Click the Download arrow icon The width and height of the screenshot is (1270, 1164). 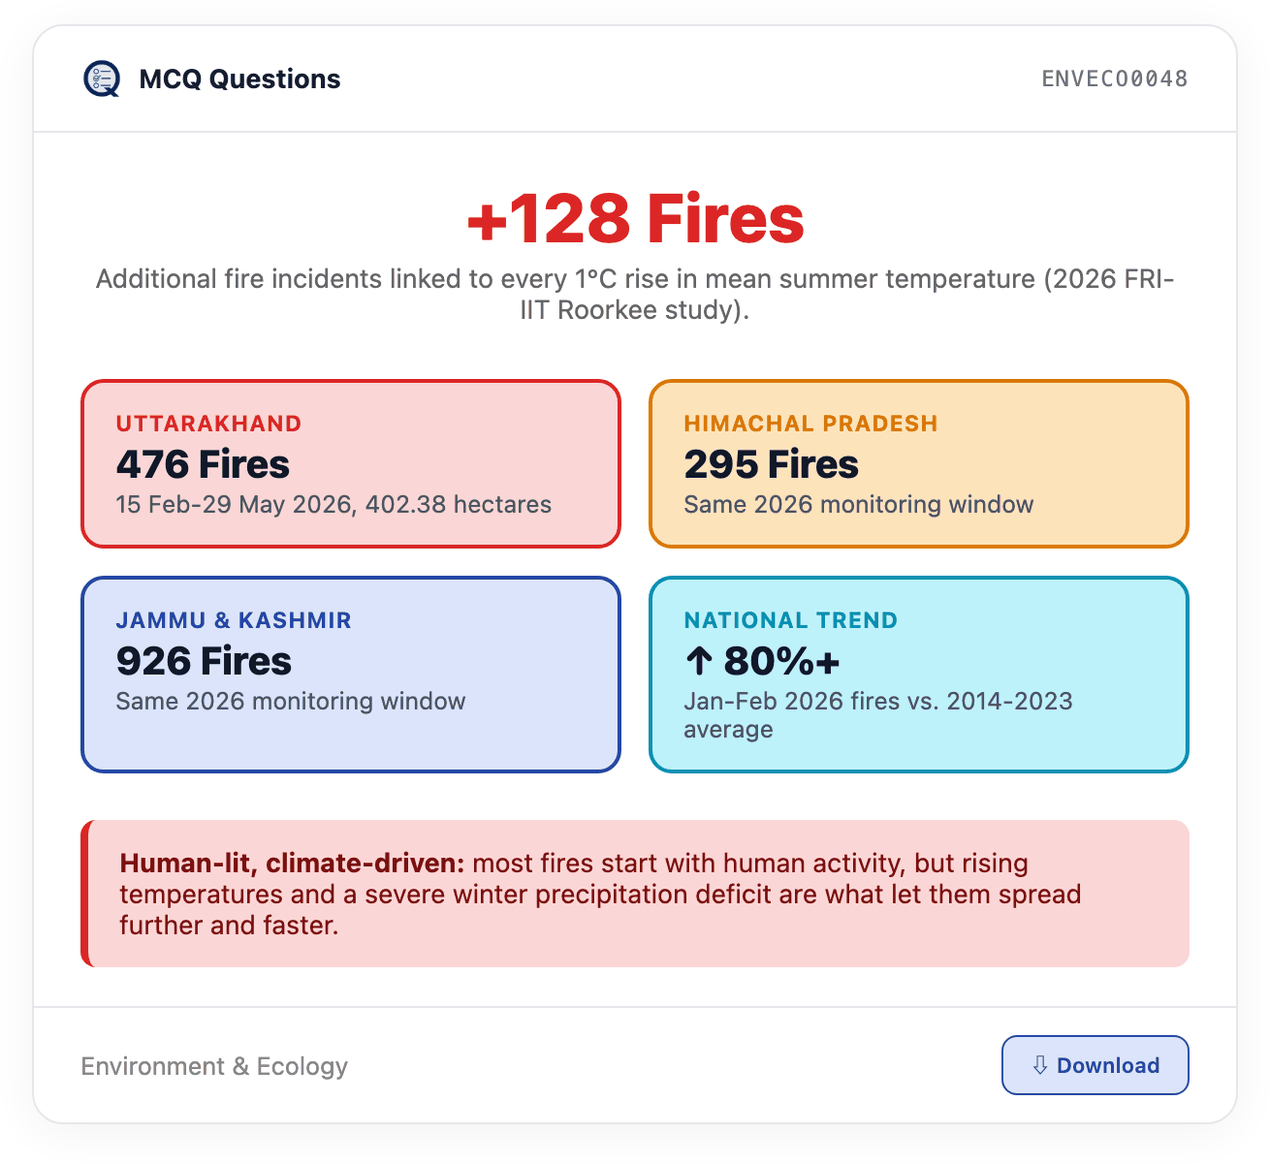[1040, 1065]
